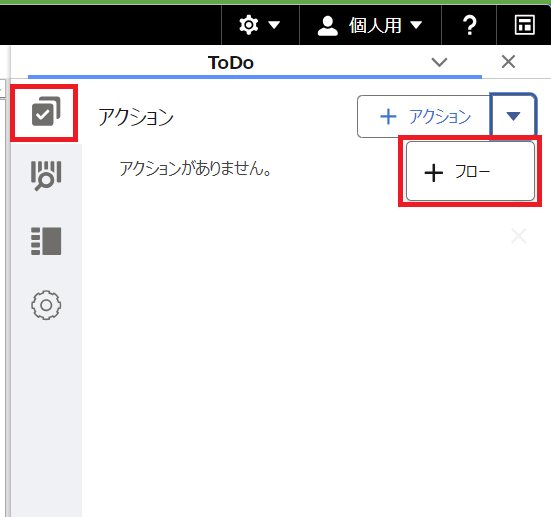Click the アクション section heading text
551x517 pixels.
136,117
